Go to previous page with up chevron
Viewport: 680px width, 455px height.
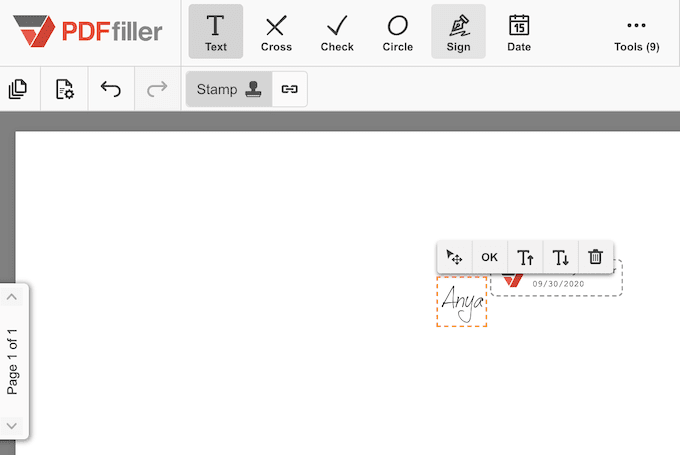tap(12, 297)
